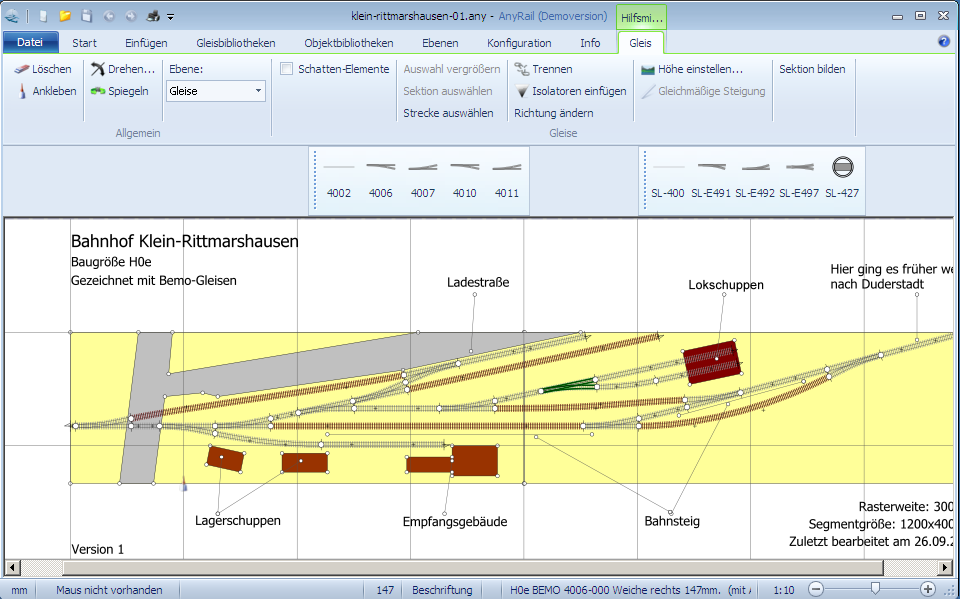The image size is (960, 599).
Task: Open the Datei file menu
Action: click(x=30, y=43)
